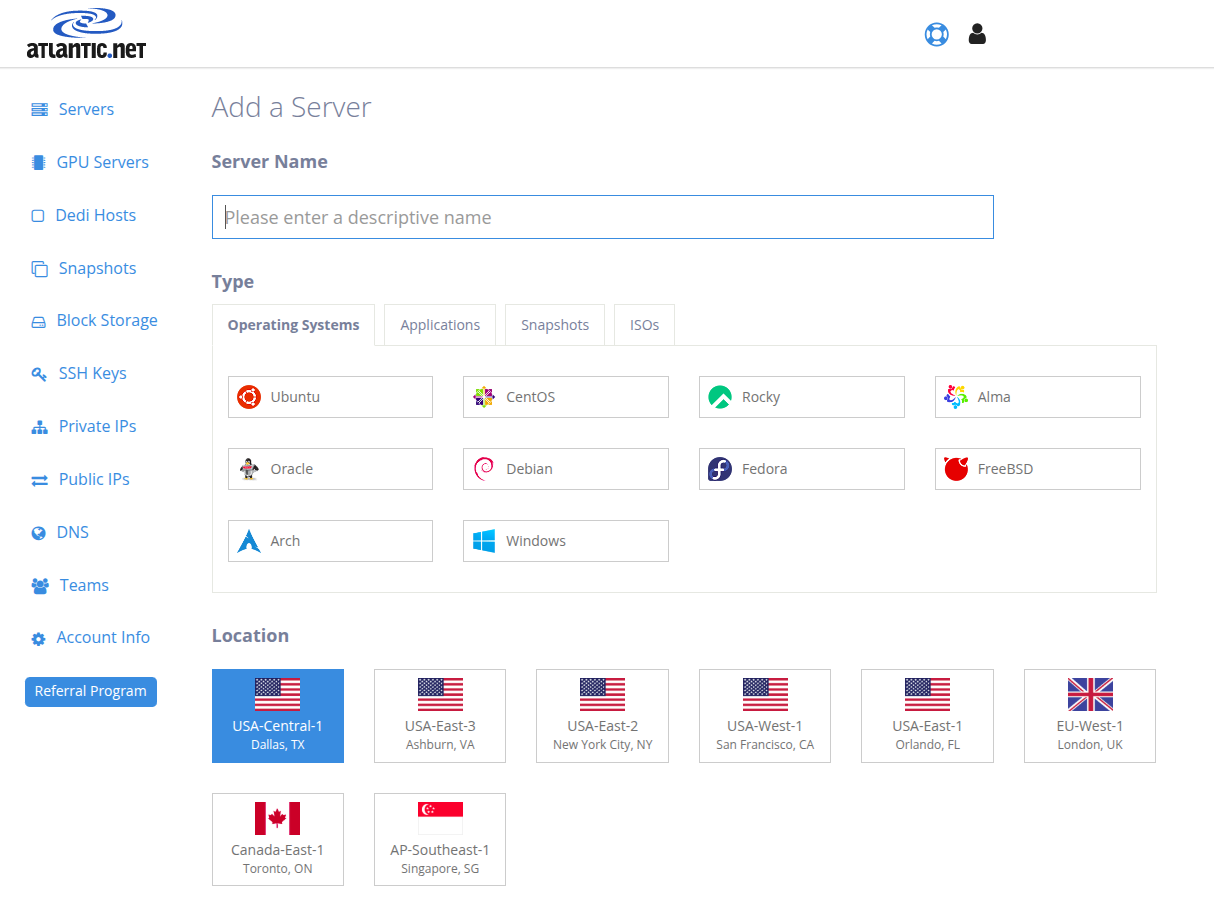Click the Account Info gear icon
Image resolution: width=1214 pixels, height=924 pixels.
click(x=39, y=639)
